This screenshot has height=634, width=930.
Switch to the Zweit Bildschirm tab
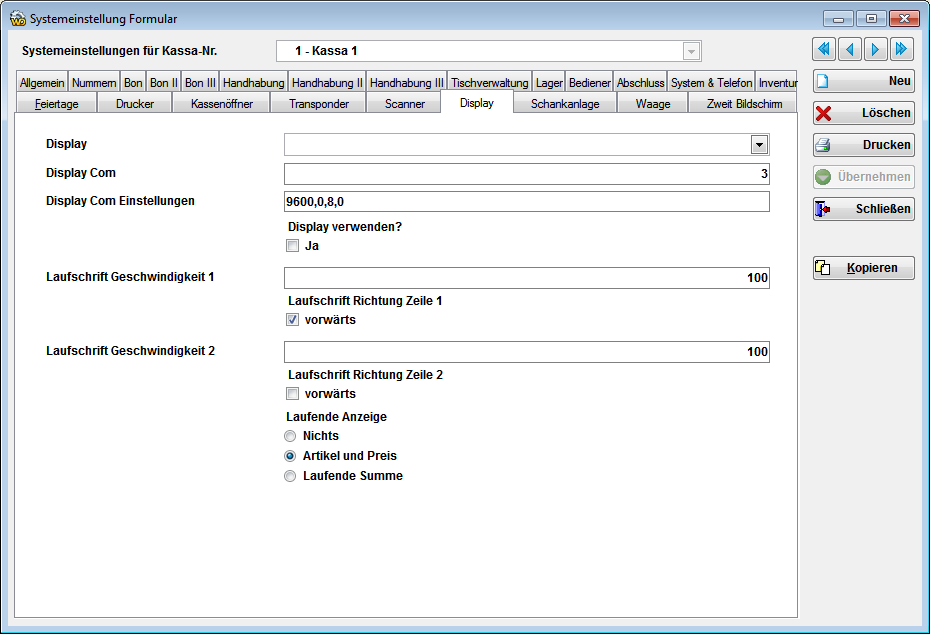(744, 104)
